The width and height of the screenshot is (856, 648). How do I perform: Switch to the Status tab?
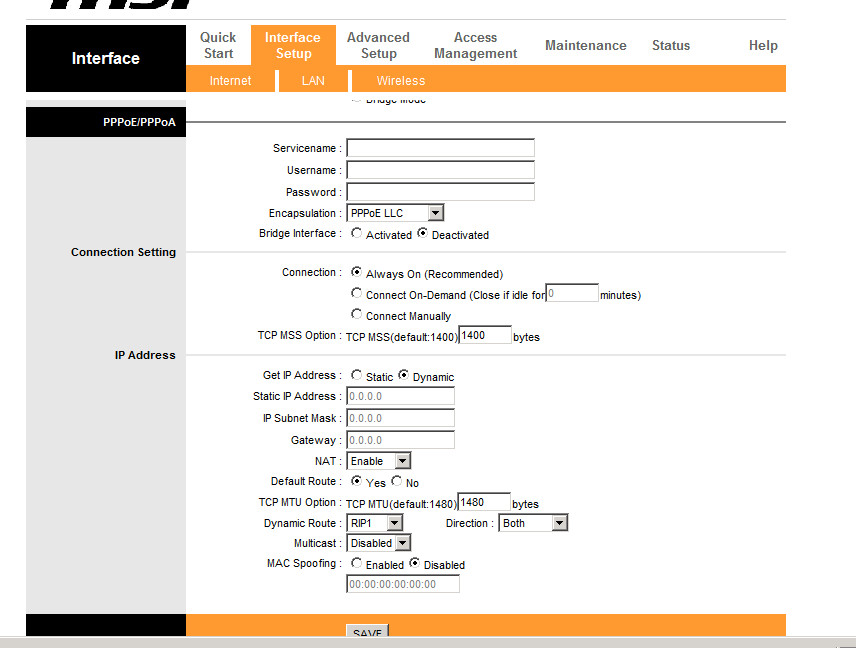tap(671, 45)
